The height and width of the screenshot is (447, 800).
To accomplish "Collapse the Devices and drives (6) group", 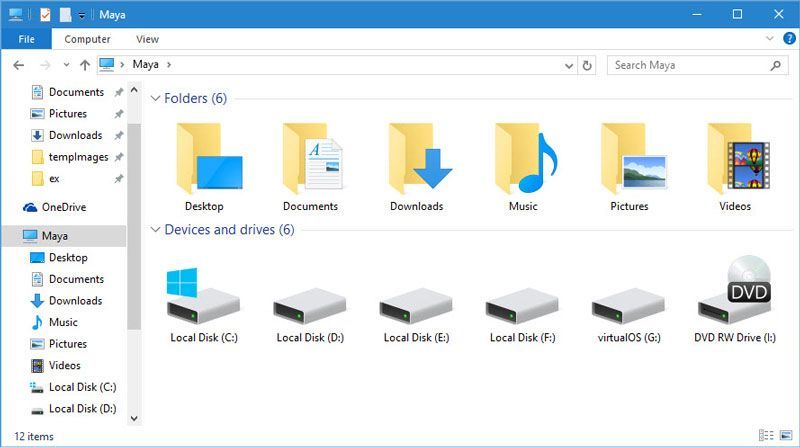I will 156,230.
